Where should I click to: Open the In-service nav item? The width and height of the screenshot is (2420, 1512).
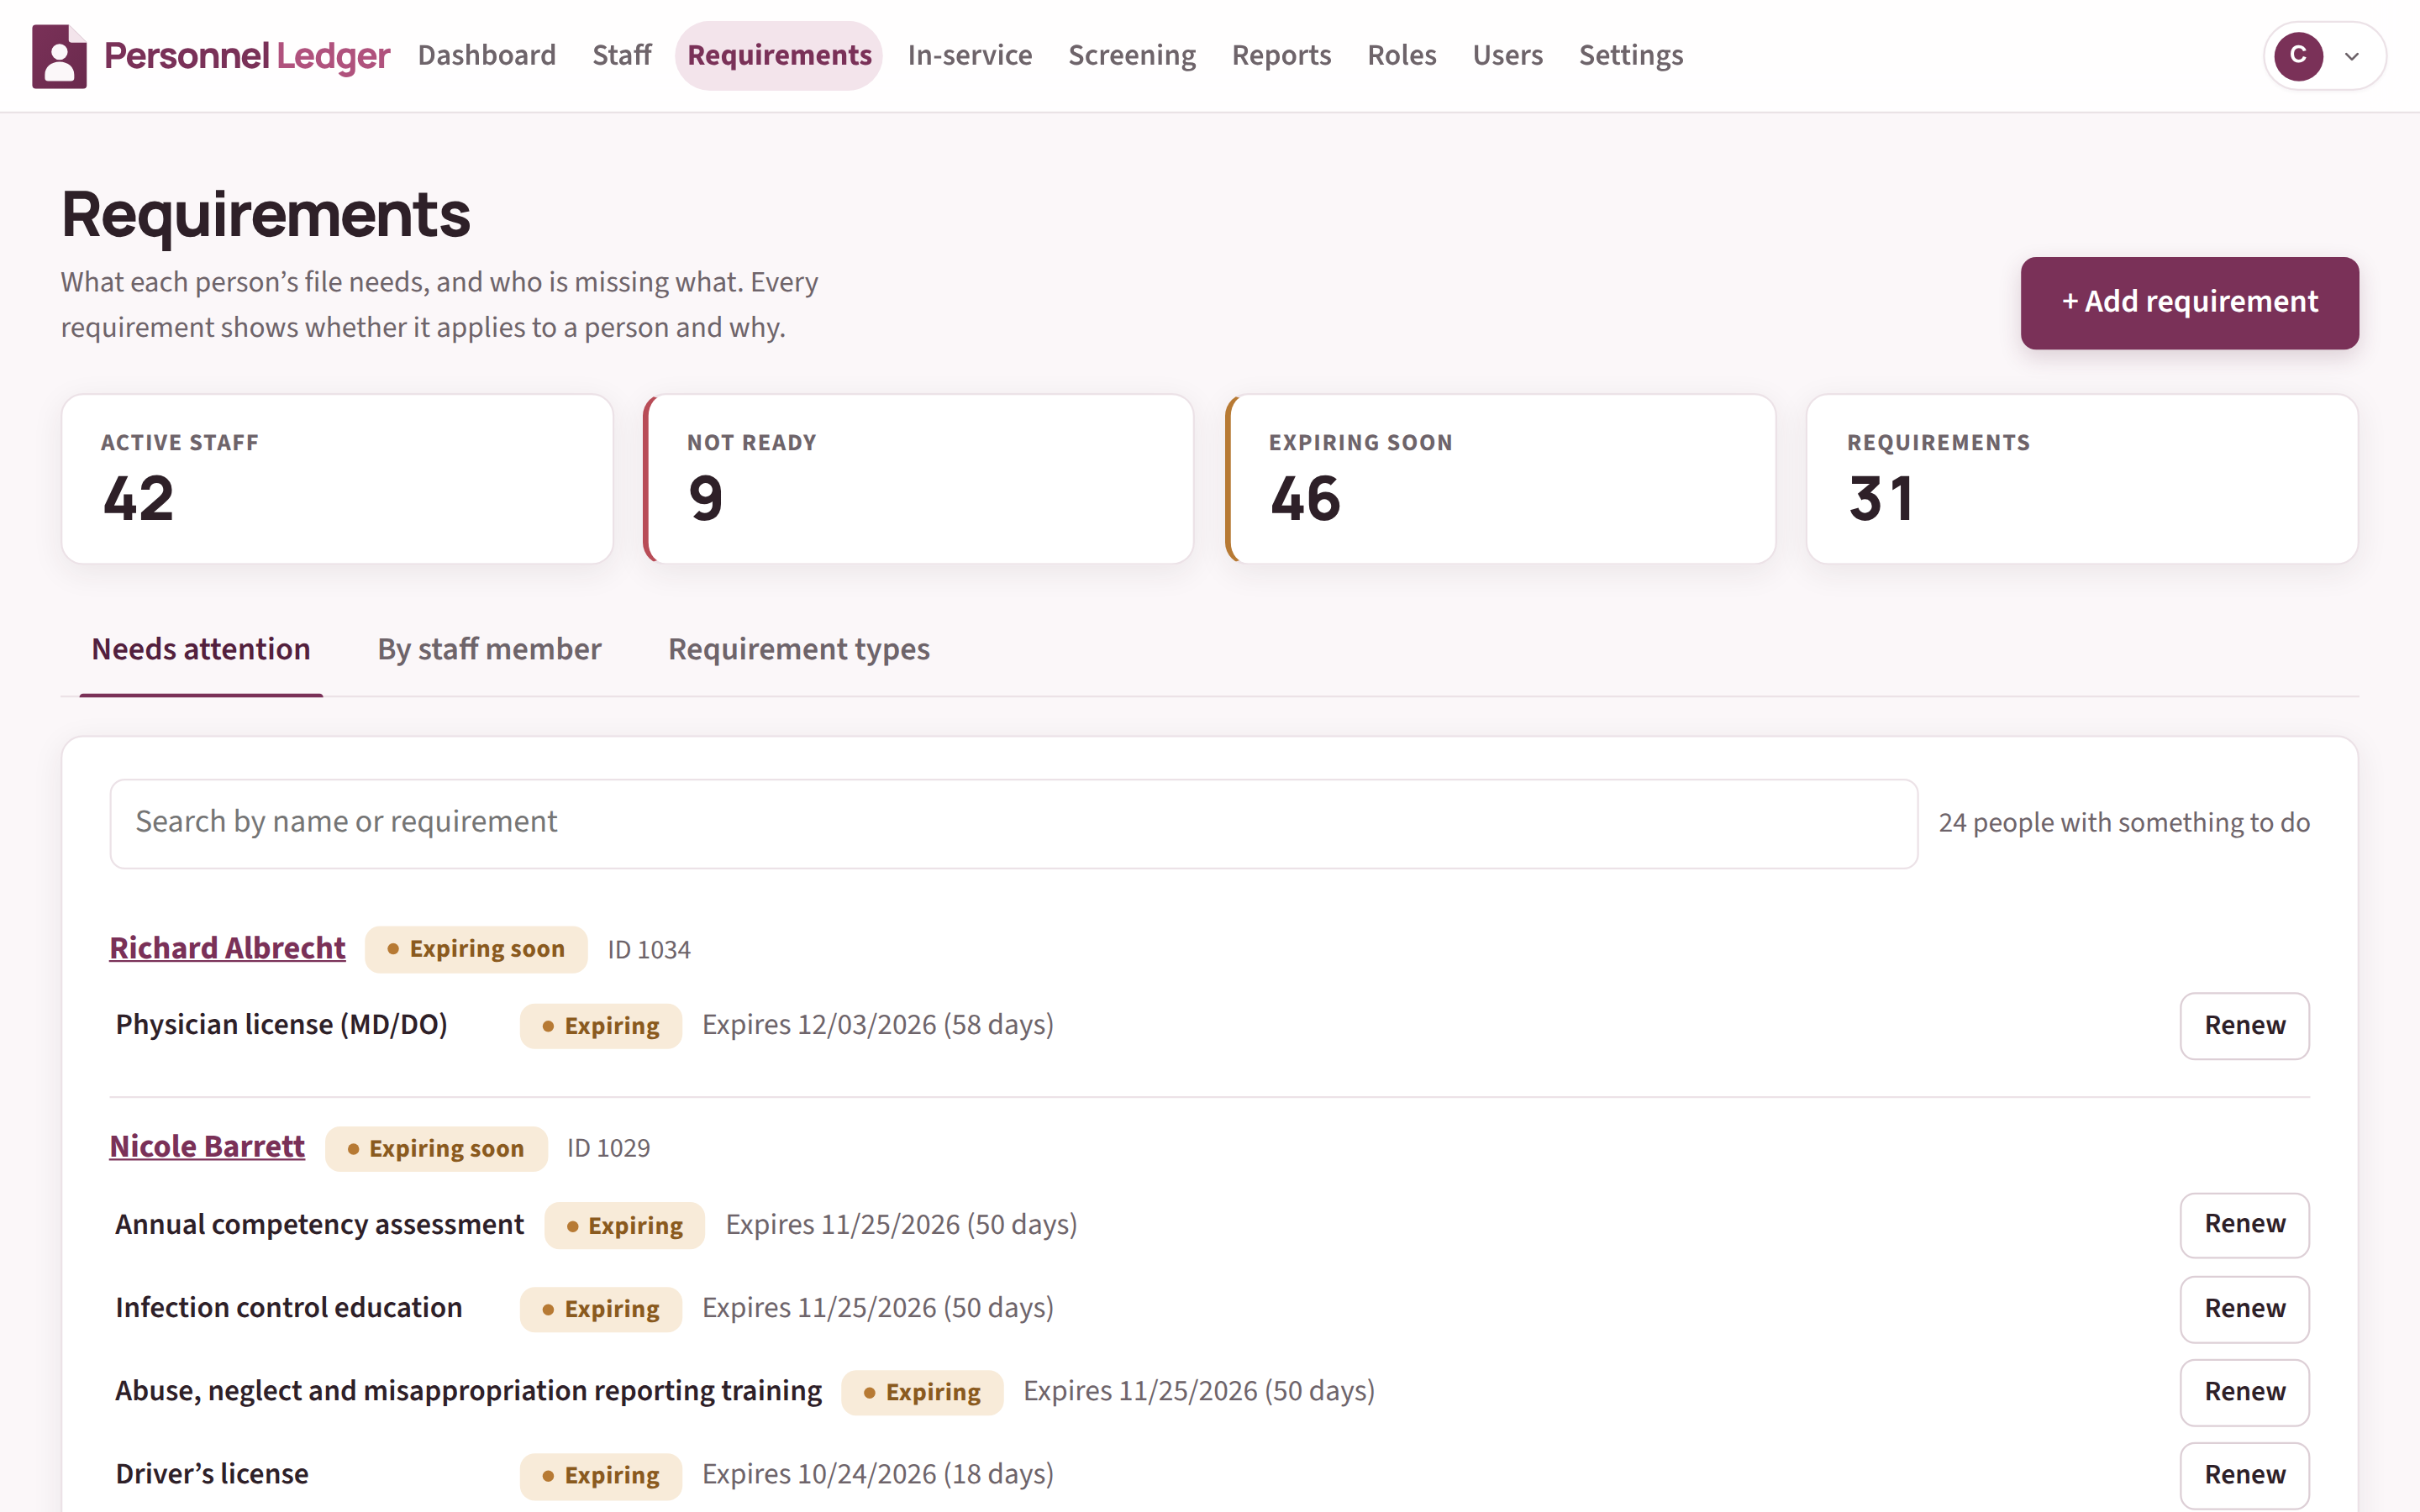point(970,55)
